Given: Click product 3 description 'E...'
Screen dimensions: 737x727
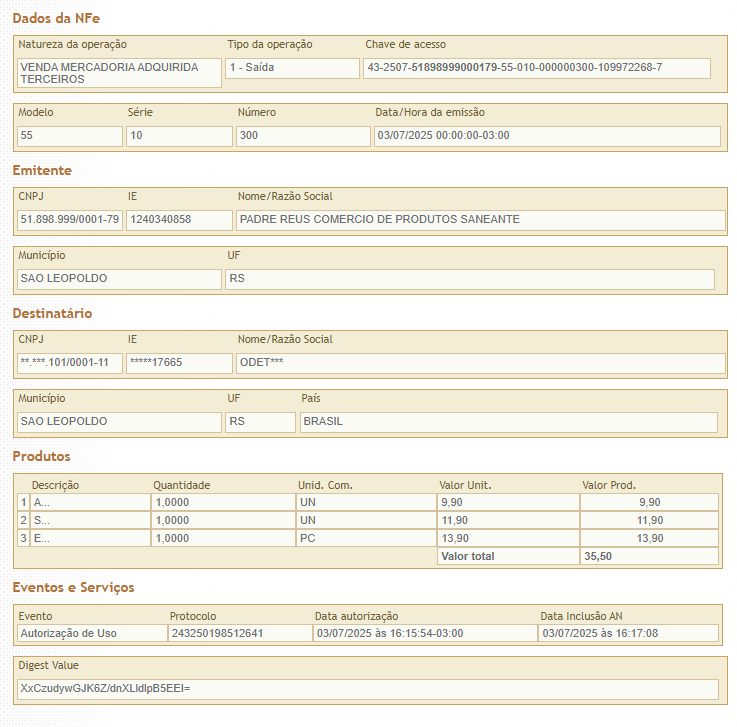Looking at the screenshot, I should (90, 538).
